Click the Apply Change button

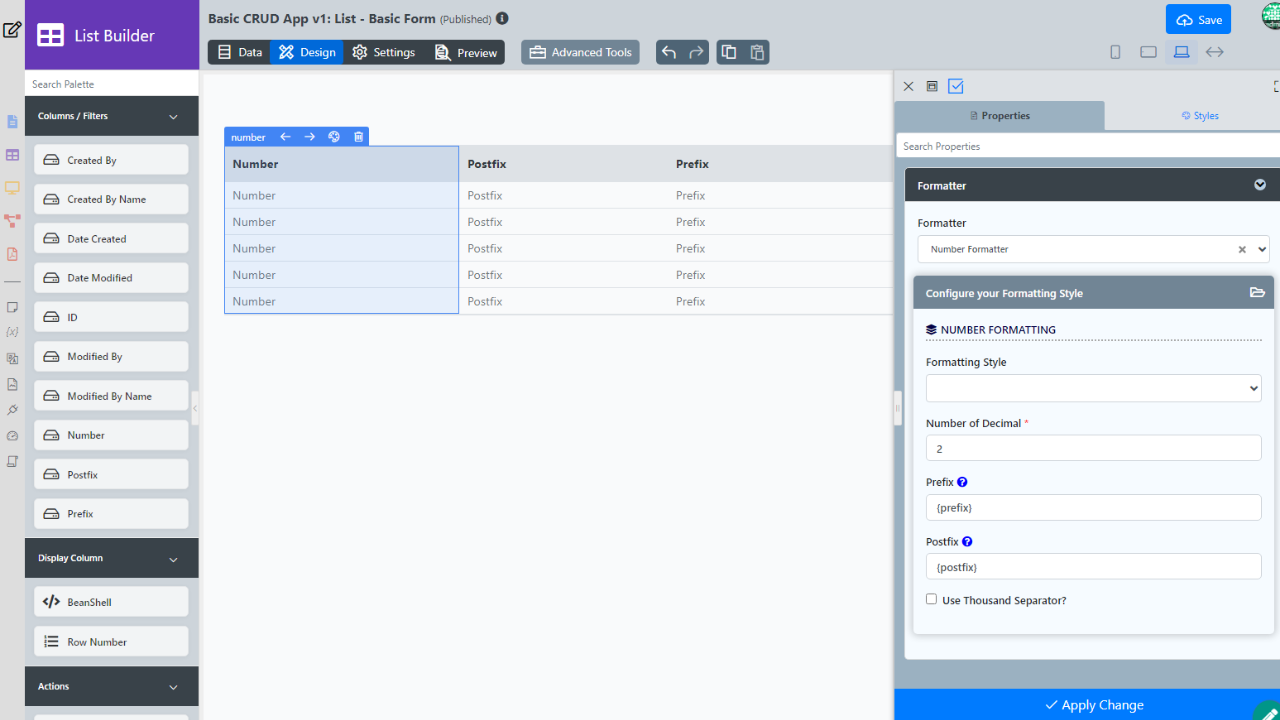(1093, 705)
